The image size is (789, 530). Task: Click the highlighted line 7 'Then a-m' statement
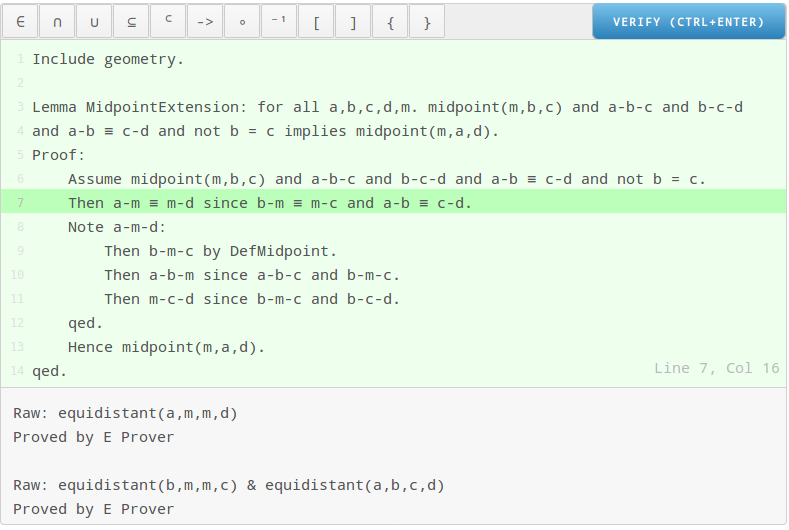270,203
